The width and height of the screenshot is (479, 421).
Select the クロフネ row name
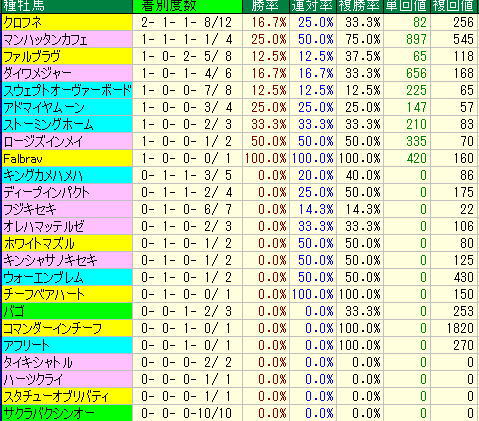pos(23,22)
